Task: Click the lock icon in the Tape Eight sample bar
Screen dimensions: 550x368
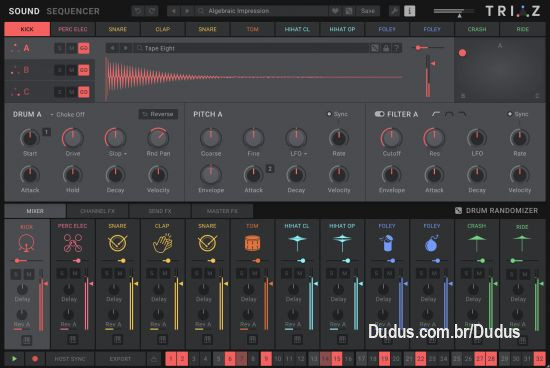Action: [x=386, y=48]
